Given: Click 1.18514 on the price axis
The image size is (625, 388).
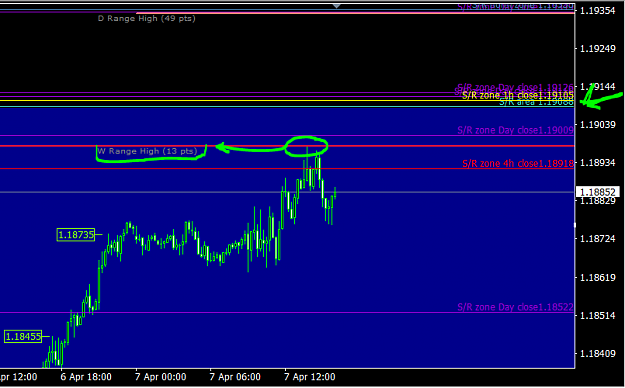Looking at the screenshot, I should [x=598, y=315].
